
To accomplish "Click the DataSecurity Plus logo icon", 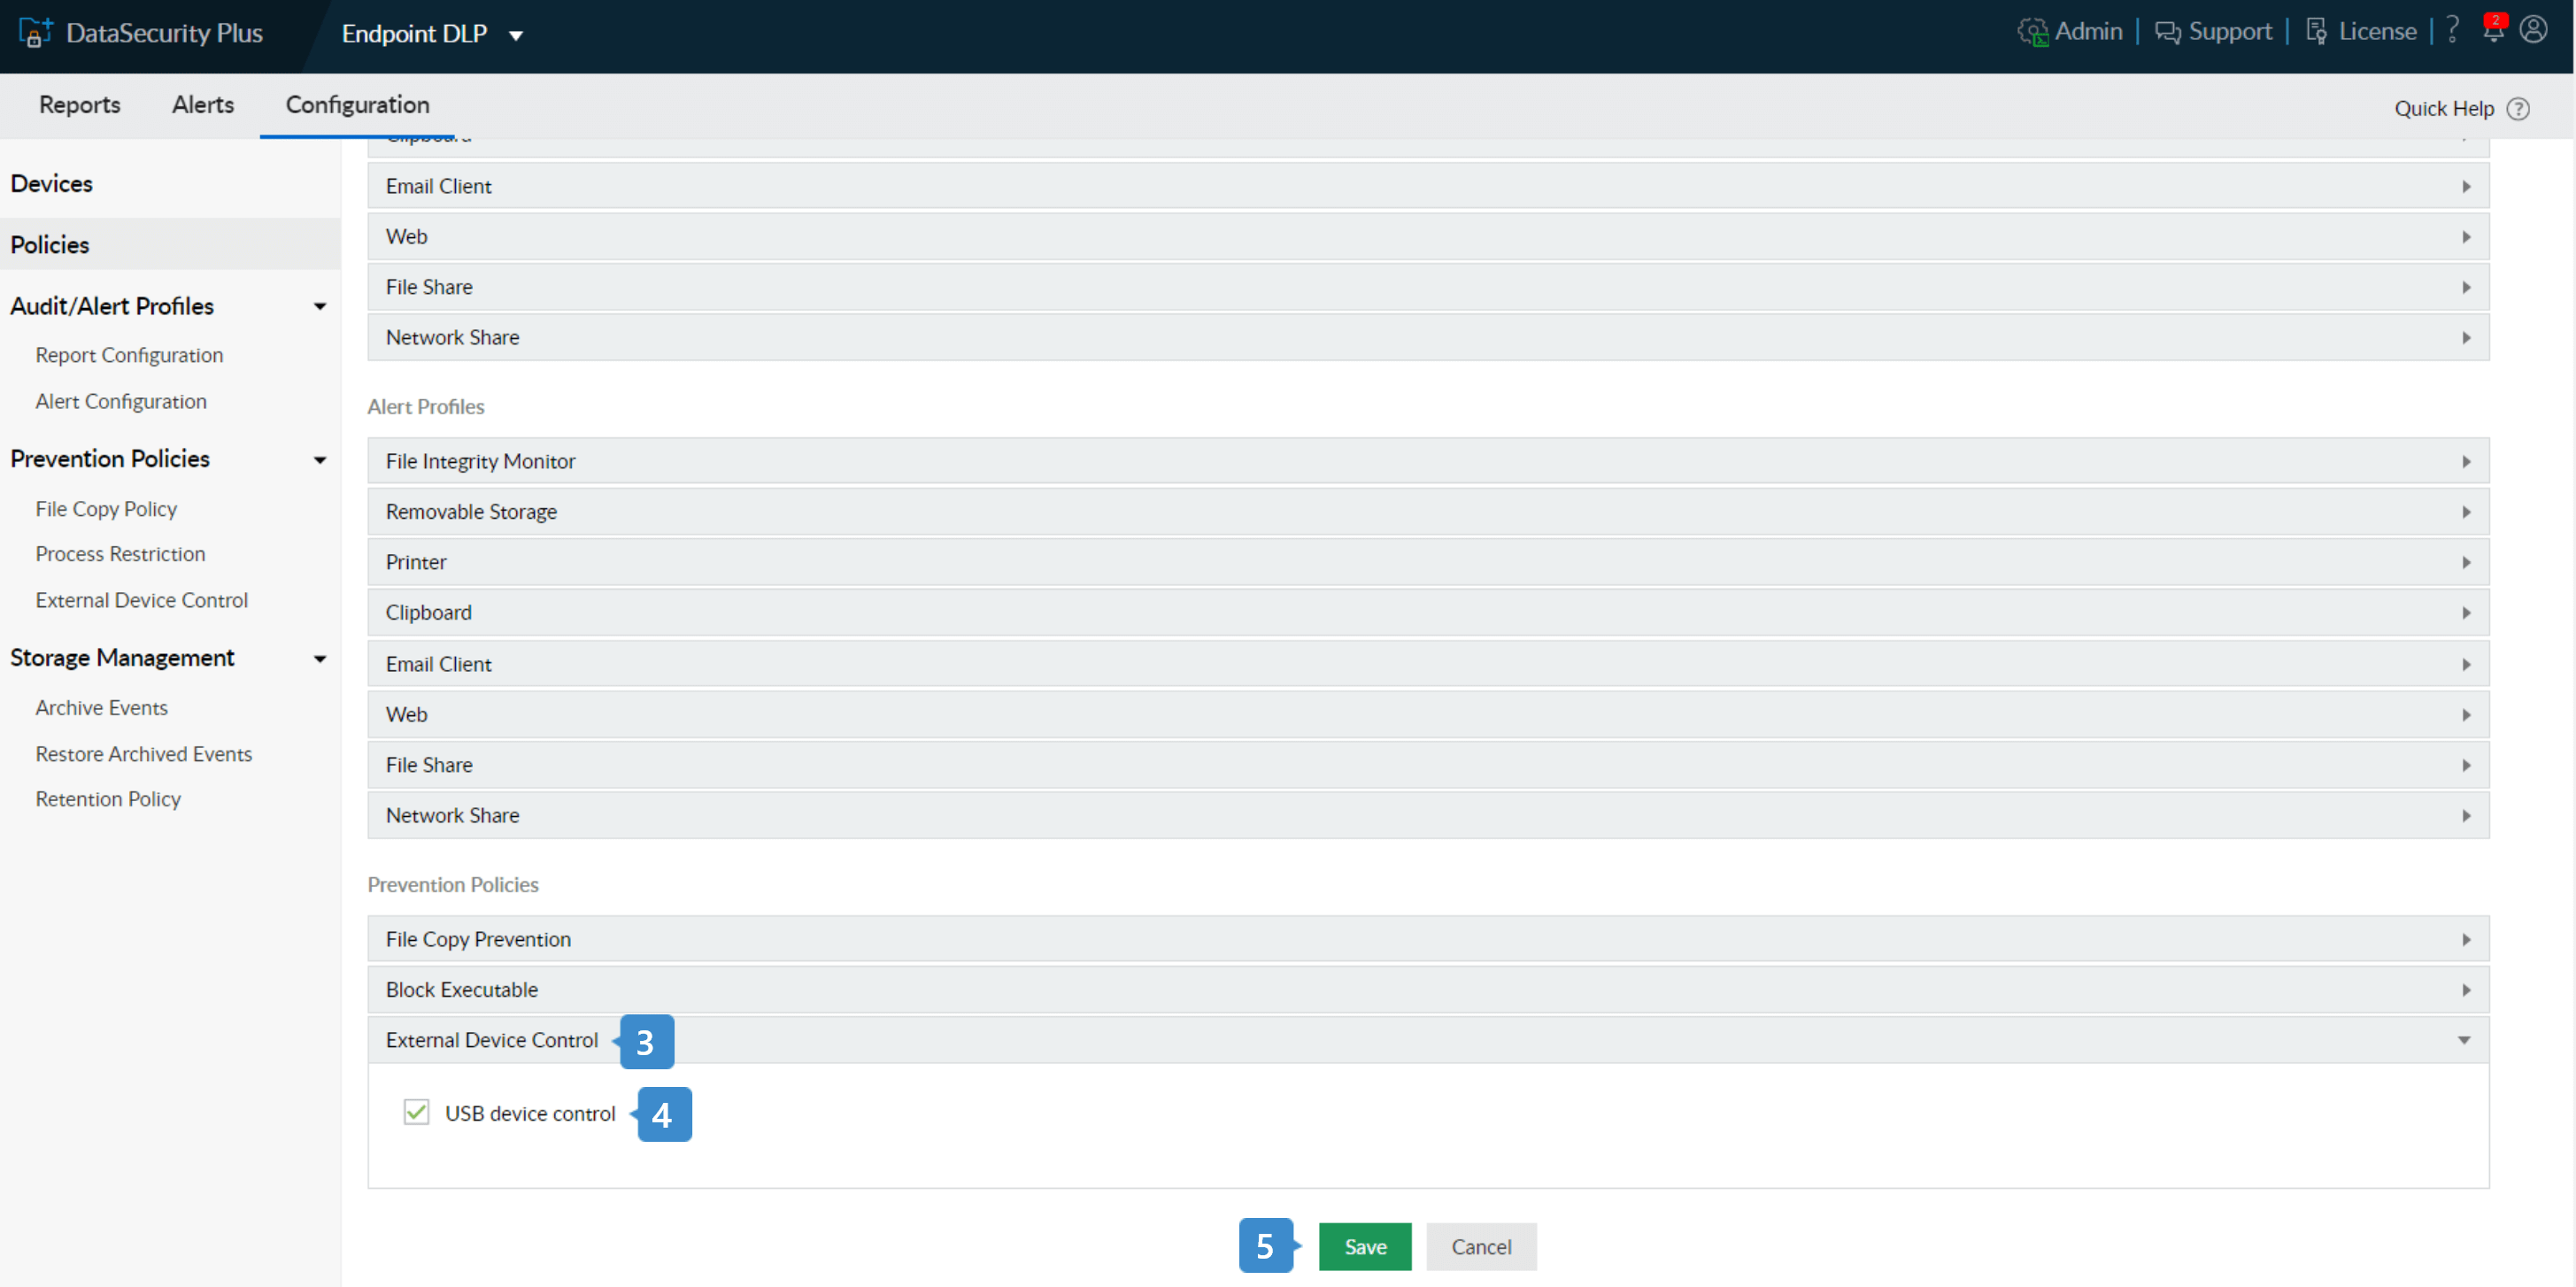I will [x=33, y=32].
